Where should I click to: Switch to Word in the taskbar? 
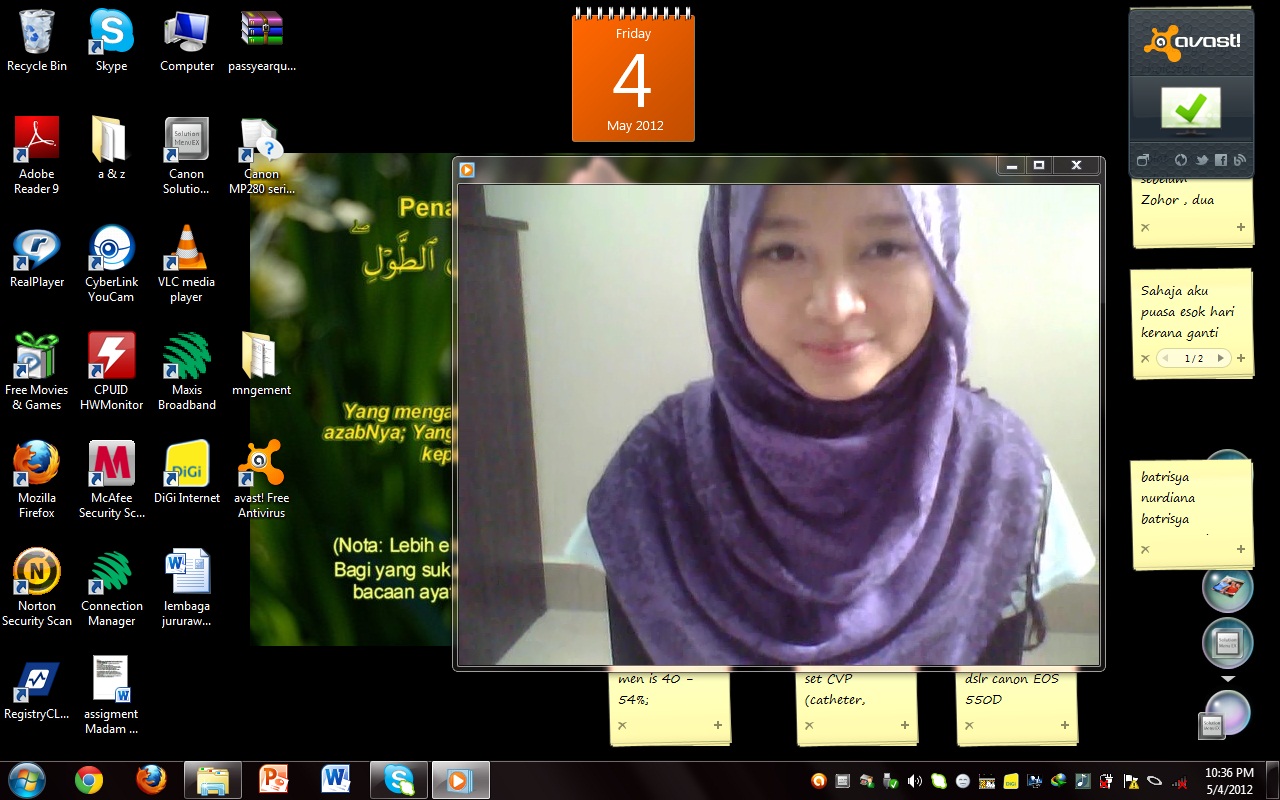coord(336,780)
